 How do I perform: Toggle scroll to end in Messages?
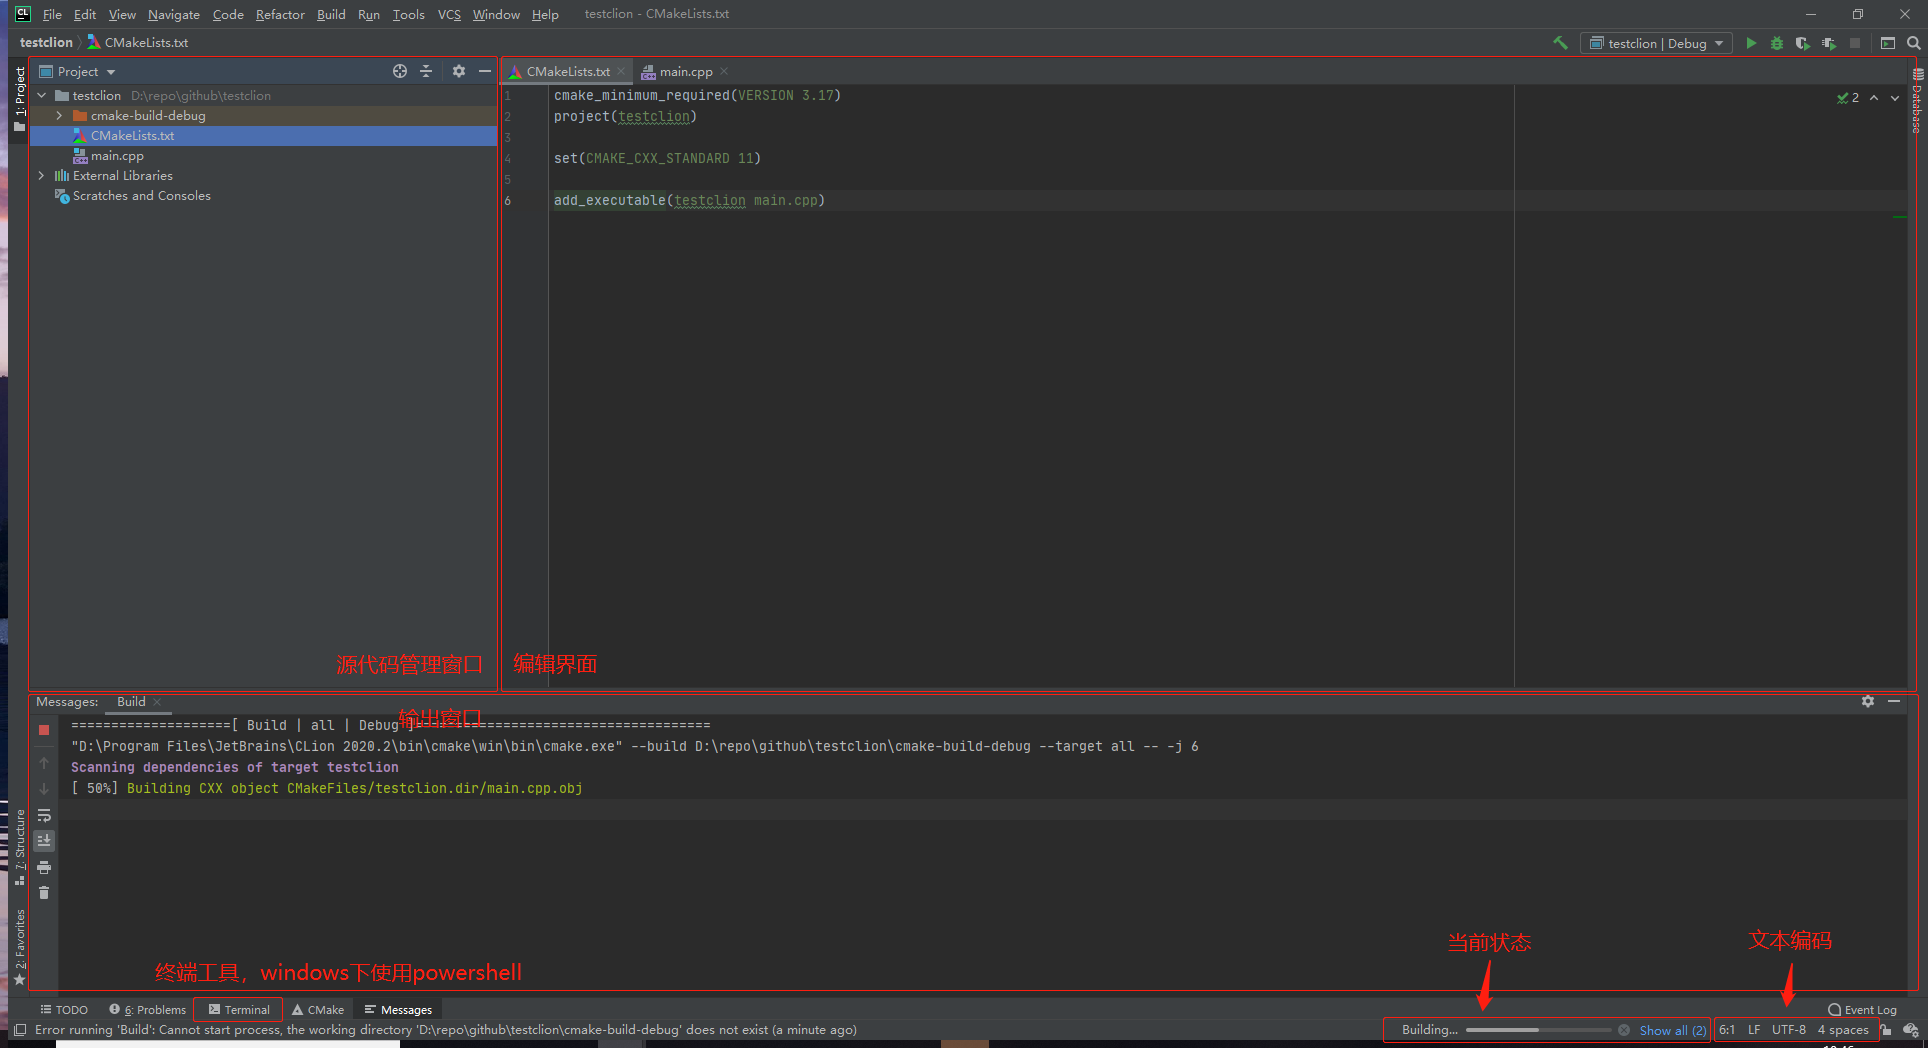(x=44, y=841)
